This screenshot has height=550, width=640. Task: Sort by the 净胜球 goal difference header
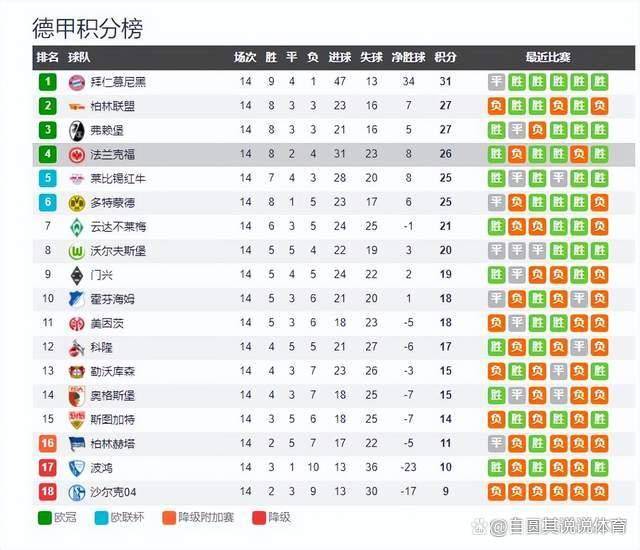coord(408,57)
